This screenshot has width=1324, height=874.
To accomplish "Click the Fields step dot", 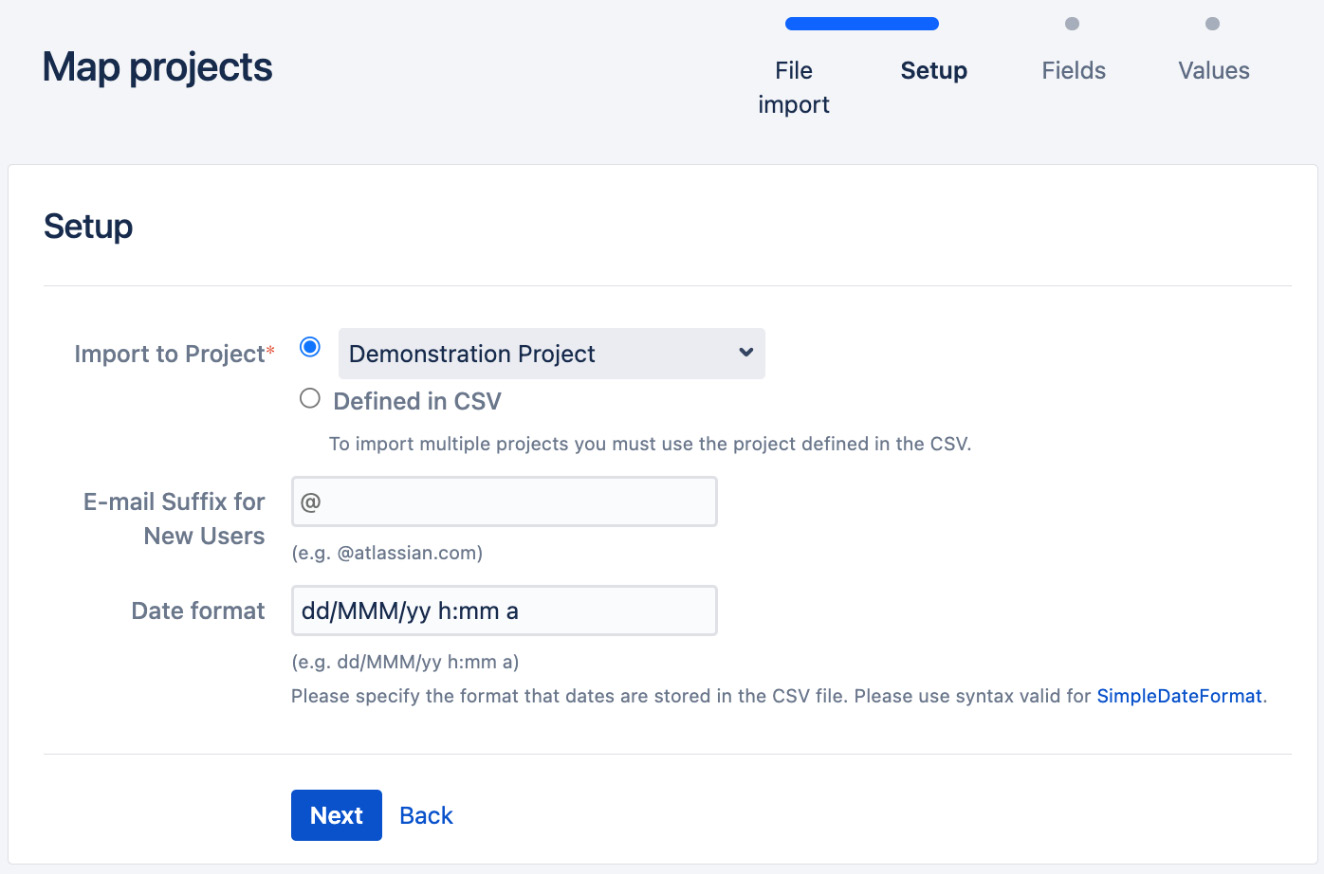I will (1072, 24).
